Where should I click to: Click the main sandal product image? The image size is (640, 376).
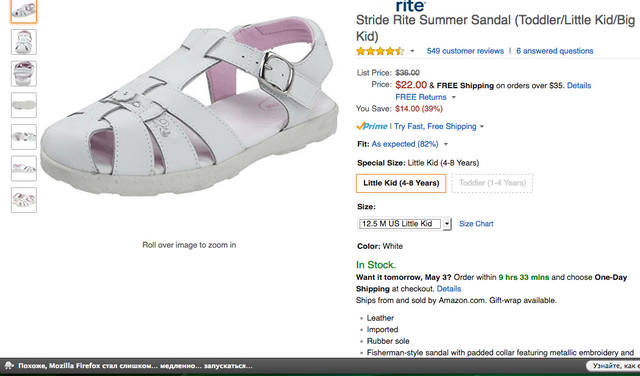[189, 107]
